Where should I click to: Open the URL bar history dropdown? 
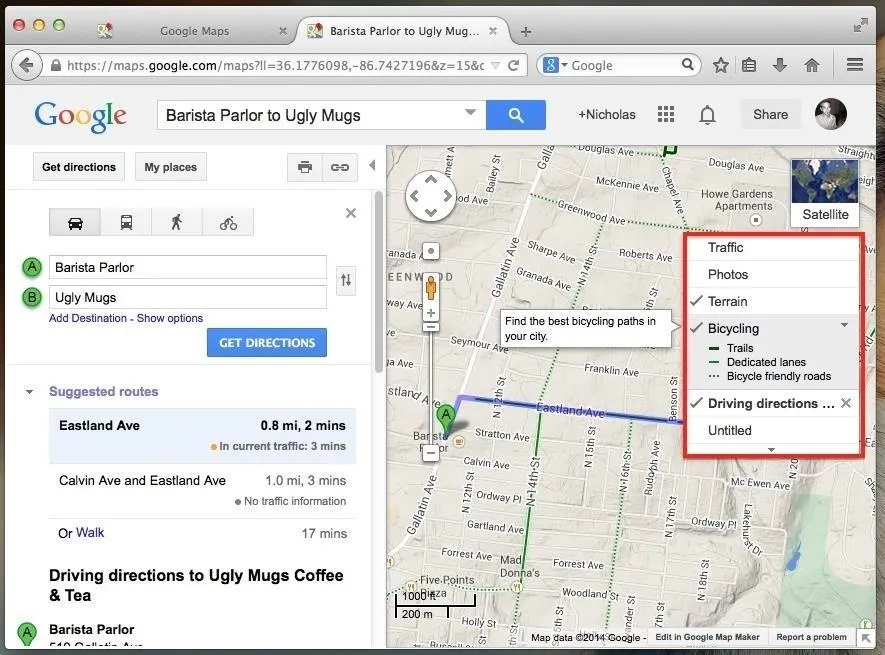[495, 66]
